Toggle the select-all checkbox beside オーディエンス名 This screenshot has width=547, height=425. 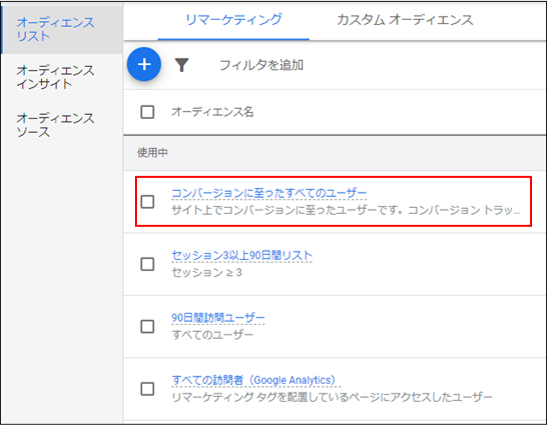point(147,112)
